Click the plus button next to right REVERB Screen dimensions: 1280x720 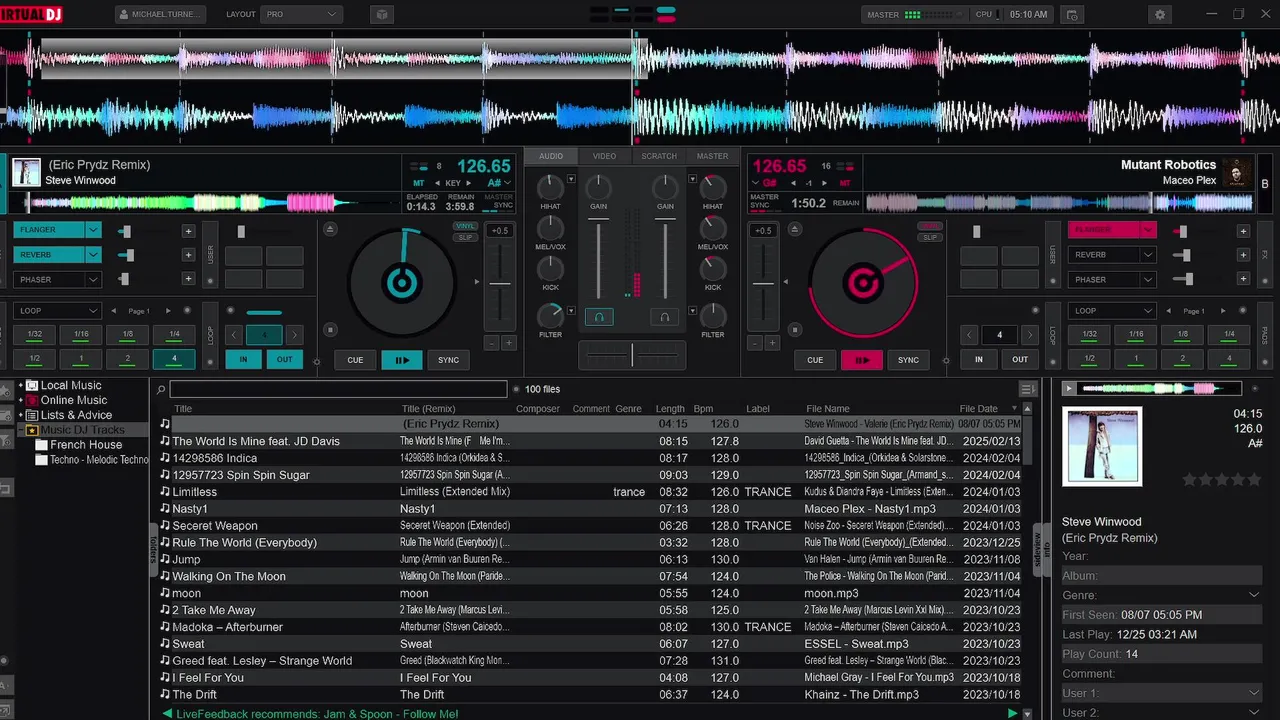pyautogui.click(x=1243, y=255)
